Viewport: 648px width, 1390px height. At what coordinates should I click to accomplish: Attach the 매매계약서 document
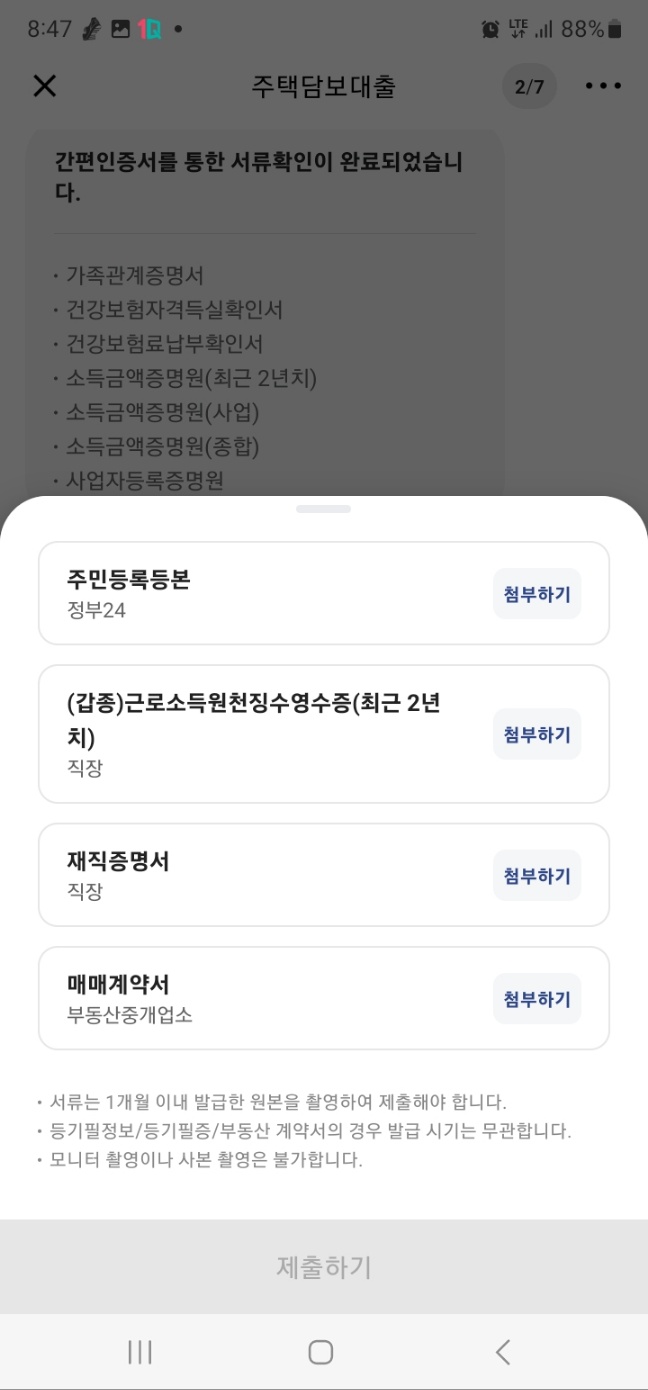click(536, 998)
